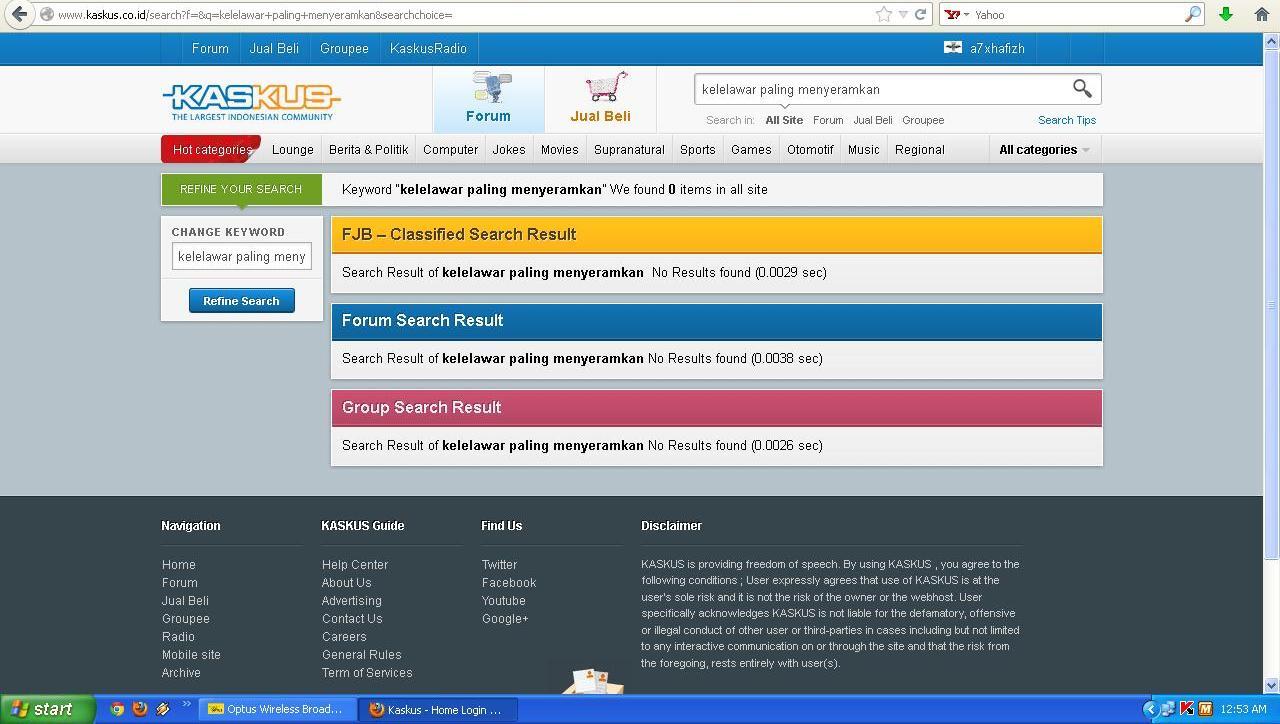The width and height of the screenshot is (1280, 724).
Task: Open the General Rules footer link
Action: click(x=361, y=654)
